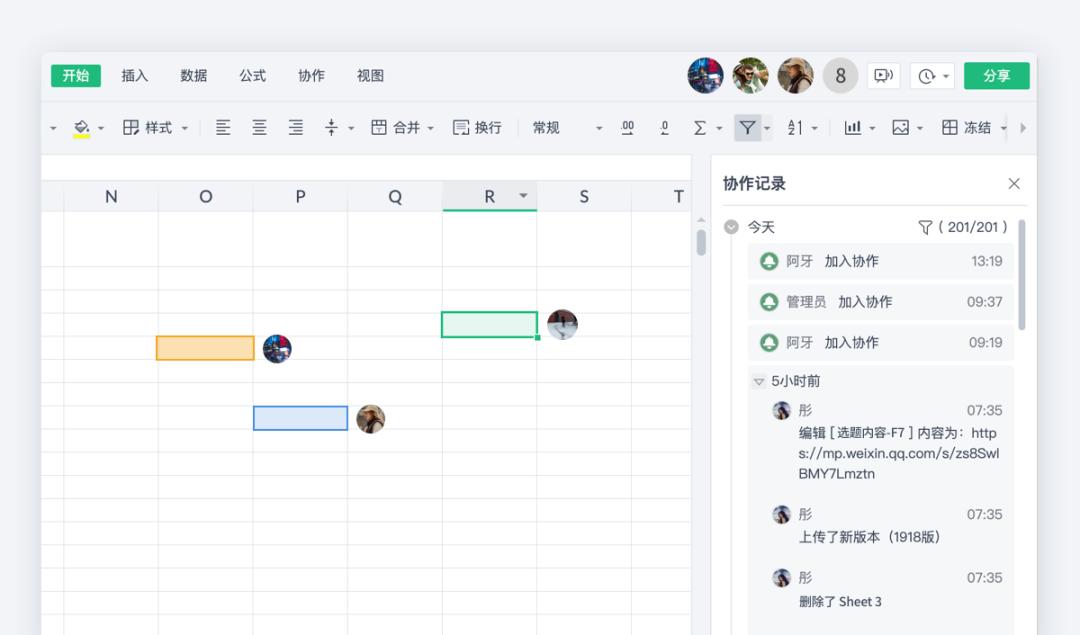The image size is (1080, 635).
Task: Open column R header dropdown arrow
Action: click(x=523, y=196)
